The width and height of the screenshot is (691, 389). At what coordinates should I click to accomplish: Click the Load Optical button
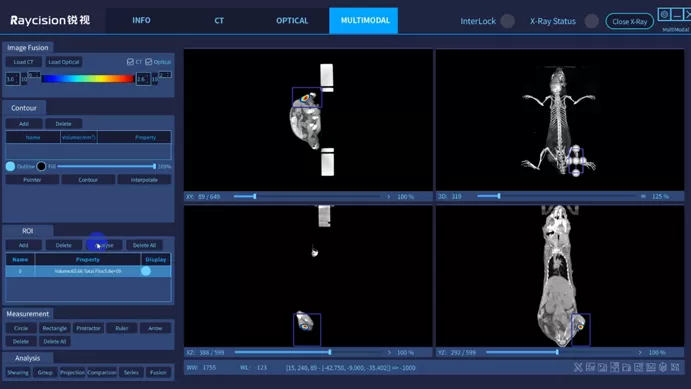[63, 62]
